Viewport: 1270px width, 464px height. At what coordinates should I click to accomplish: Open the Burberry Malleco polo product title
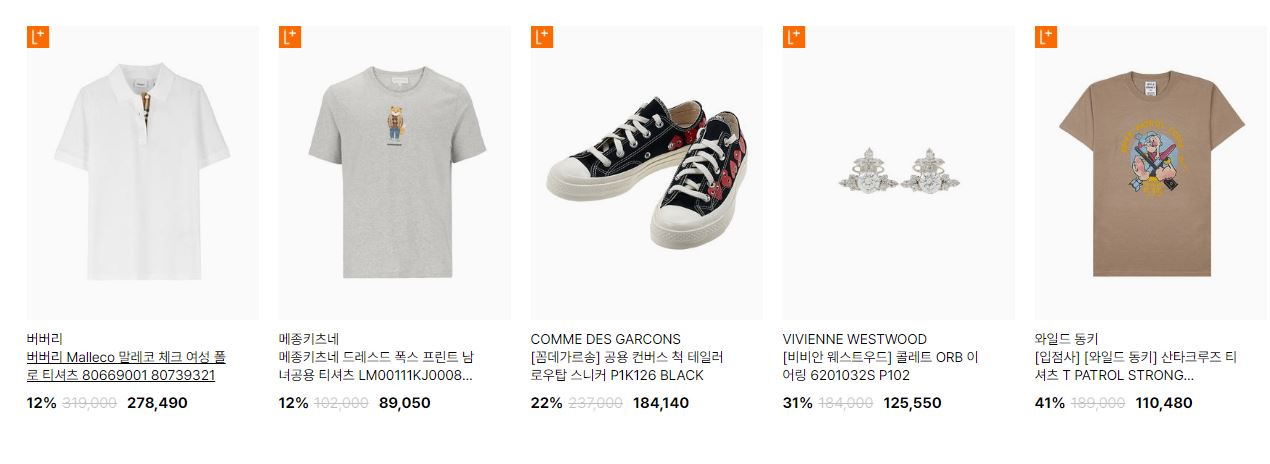point(127,366)
